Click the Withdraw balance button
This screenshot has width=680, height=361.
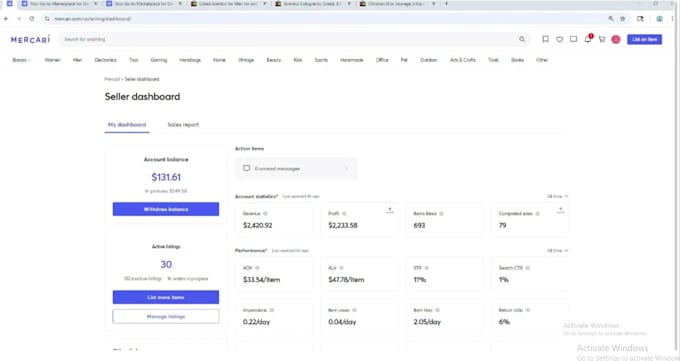pyautogui.click(x=166, y=209)
